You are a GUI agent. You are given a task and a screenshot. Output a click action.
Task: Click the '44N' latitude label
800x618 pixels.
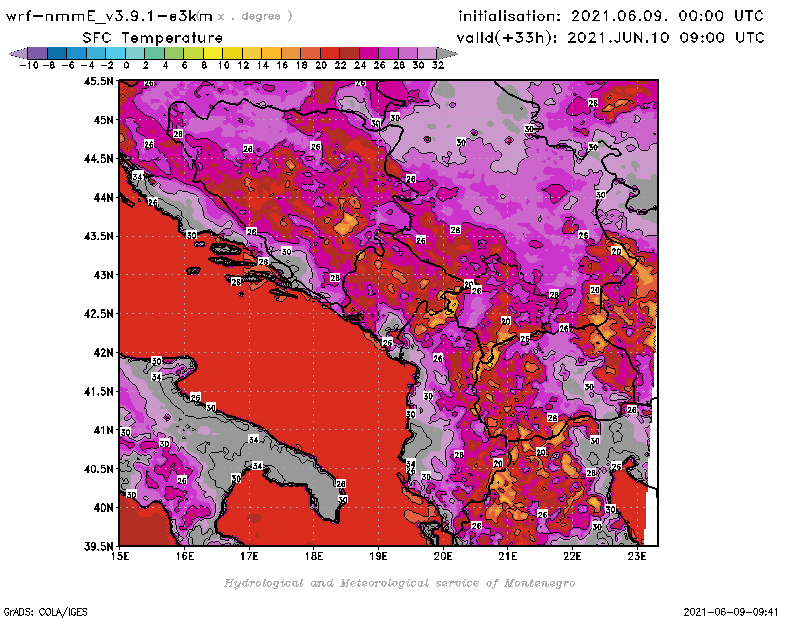pos(103,197)
